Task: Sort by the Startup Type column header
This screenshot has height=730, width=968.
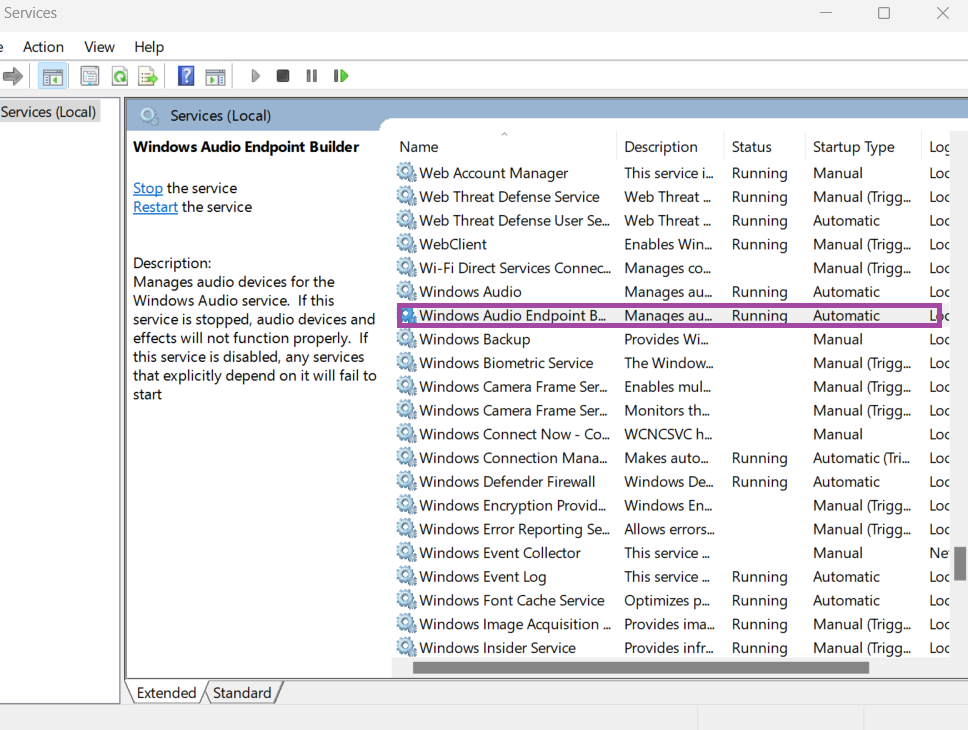Action: 853,147
